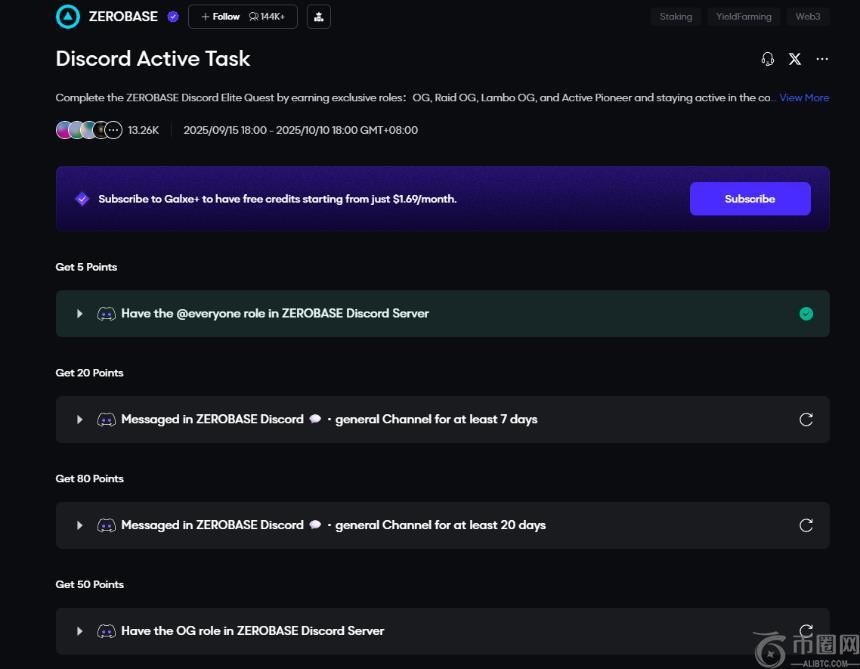Refresh the 20 days message task status
860x669 pixels.
pyautogui.click(x=806, y=525)
